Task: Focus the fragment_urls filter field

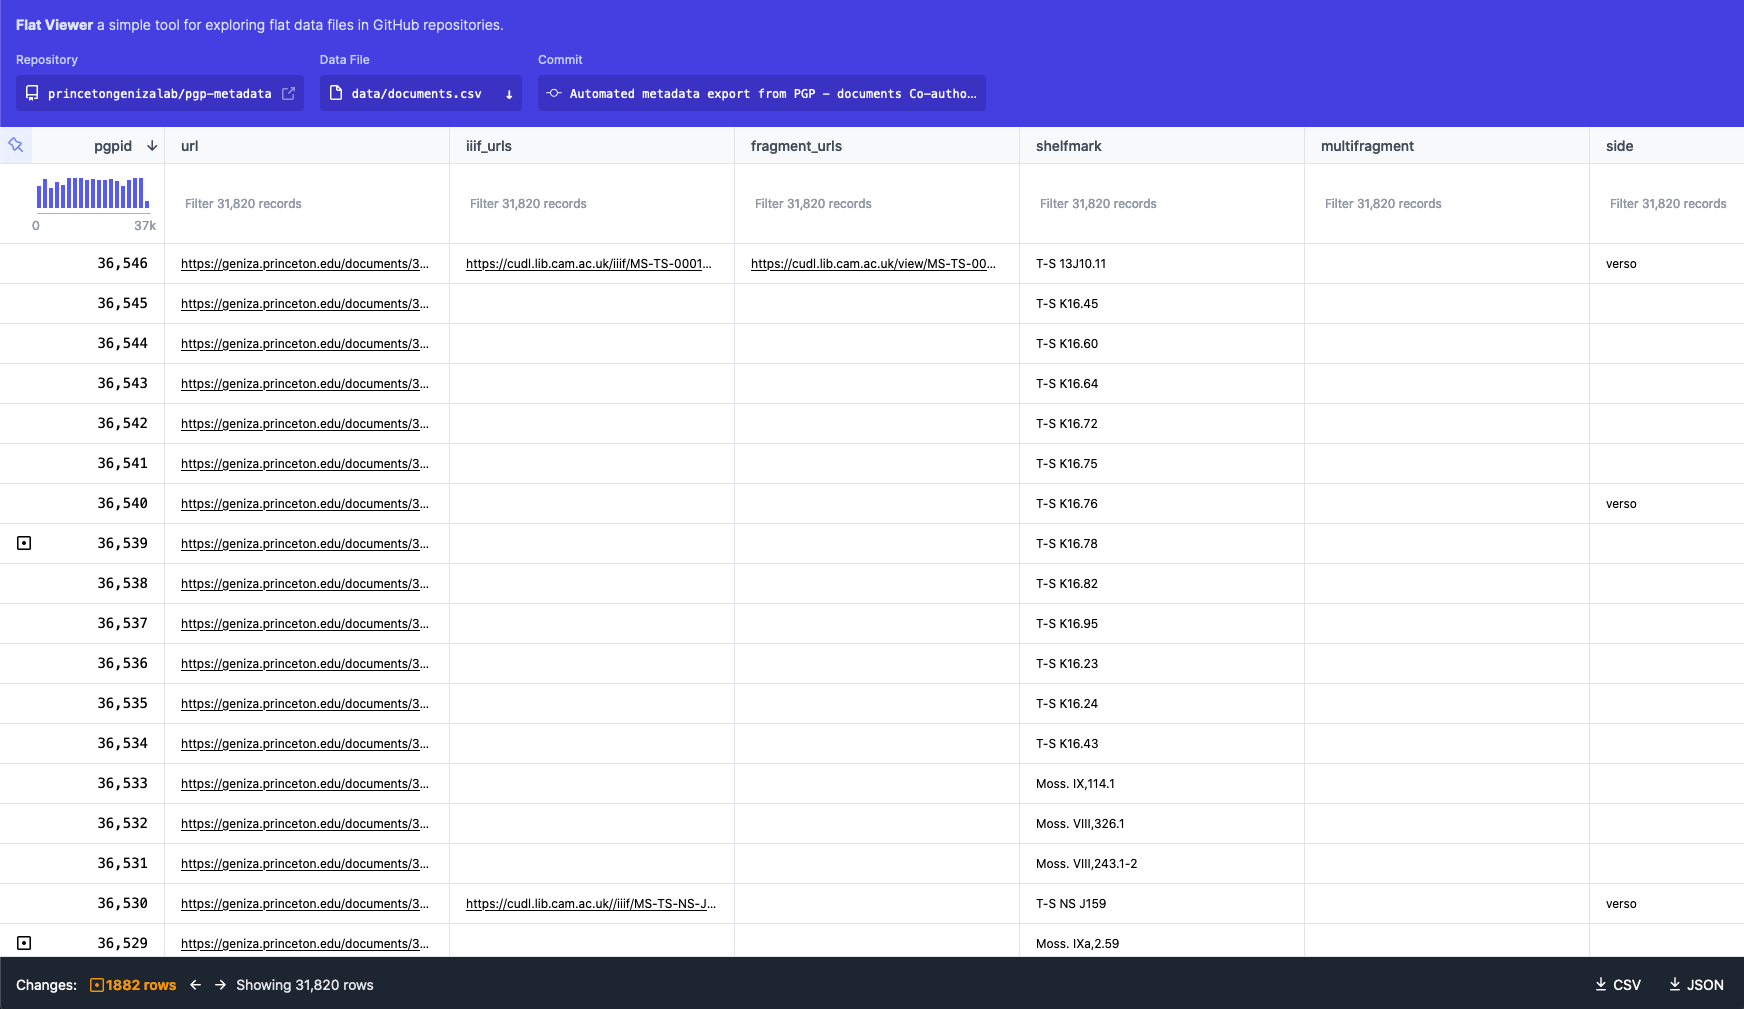Action: click(877, 203)
